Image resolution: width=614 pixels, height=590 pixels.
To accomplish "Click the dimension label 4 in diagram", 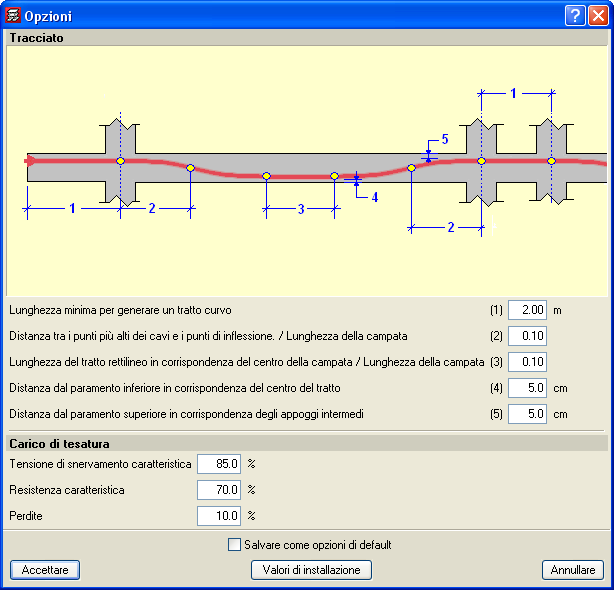I will 375,197.
